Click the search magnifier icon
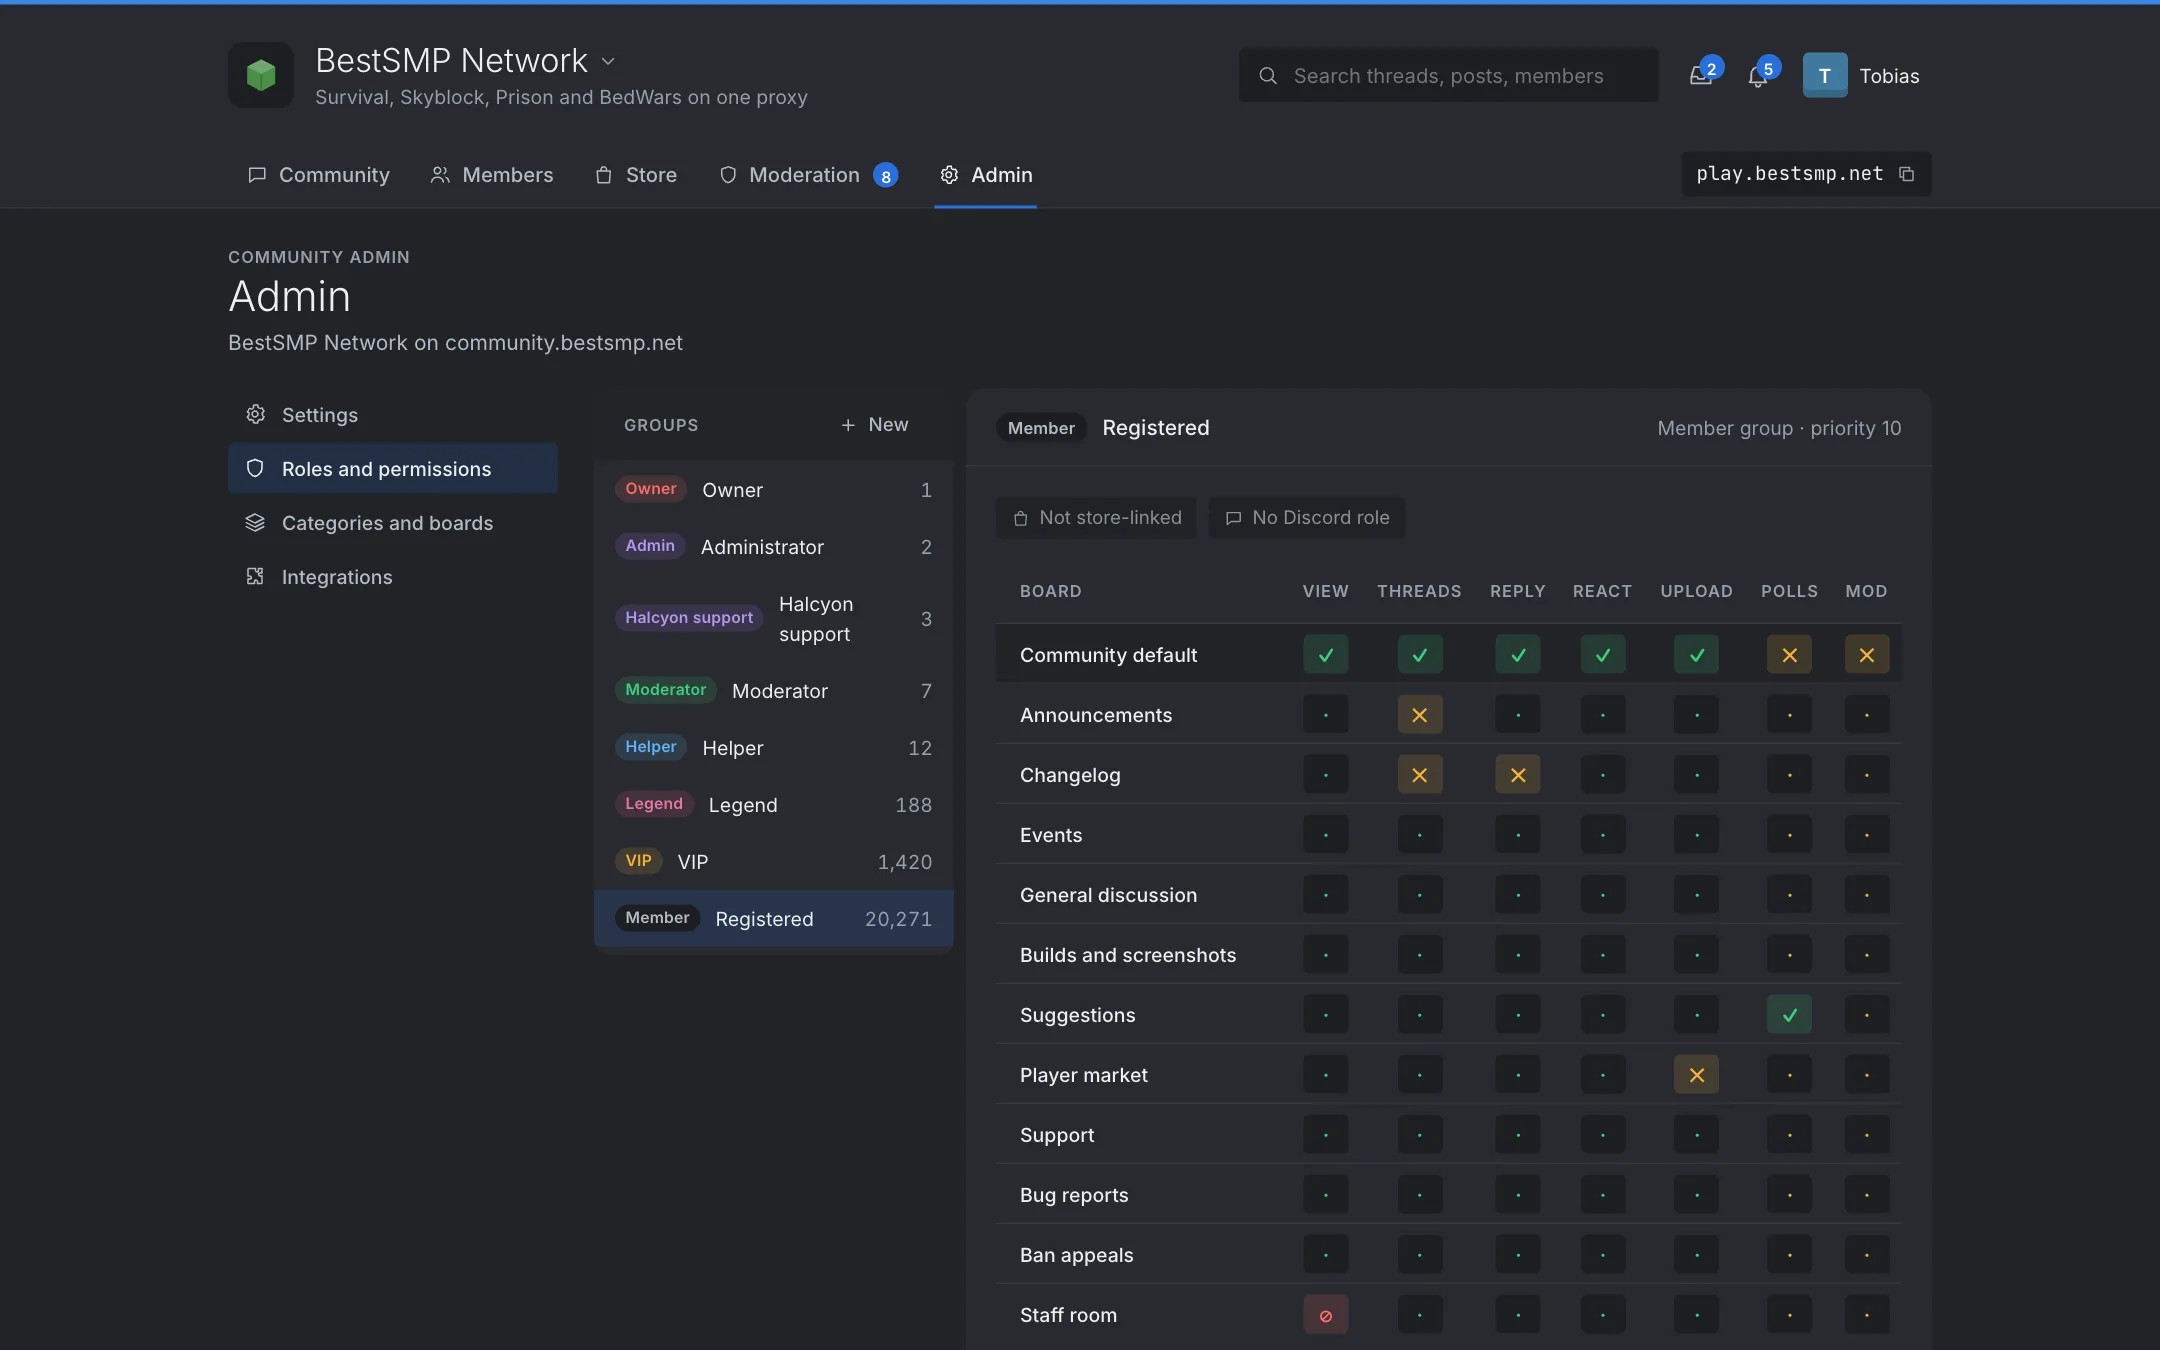The image size is (2160, 1350). [1267, 76]
